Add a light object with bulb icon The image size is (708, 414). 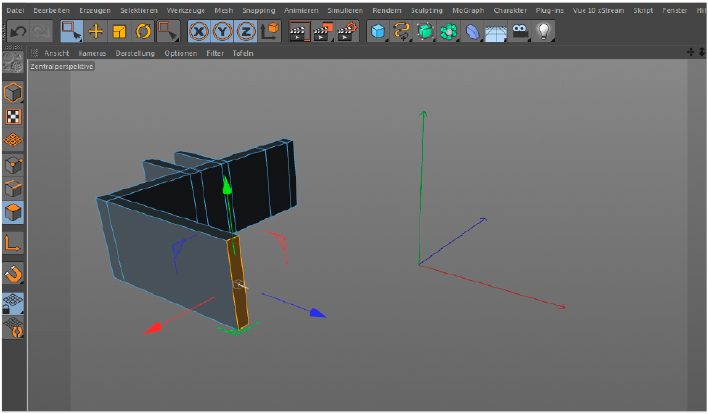click(x=543, y=31)
